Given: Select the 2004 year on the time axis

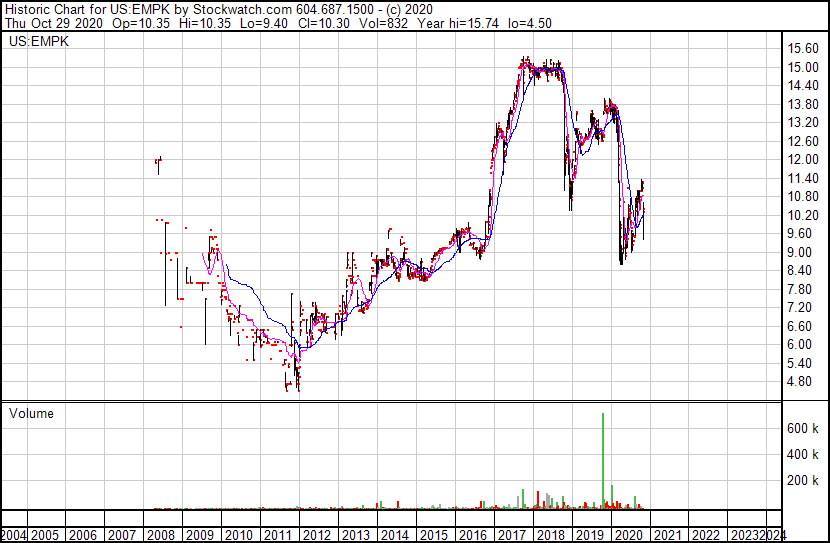Looking at the screenshot, I should pyautogui.click(x=15, y=534).
